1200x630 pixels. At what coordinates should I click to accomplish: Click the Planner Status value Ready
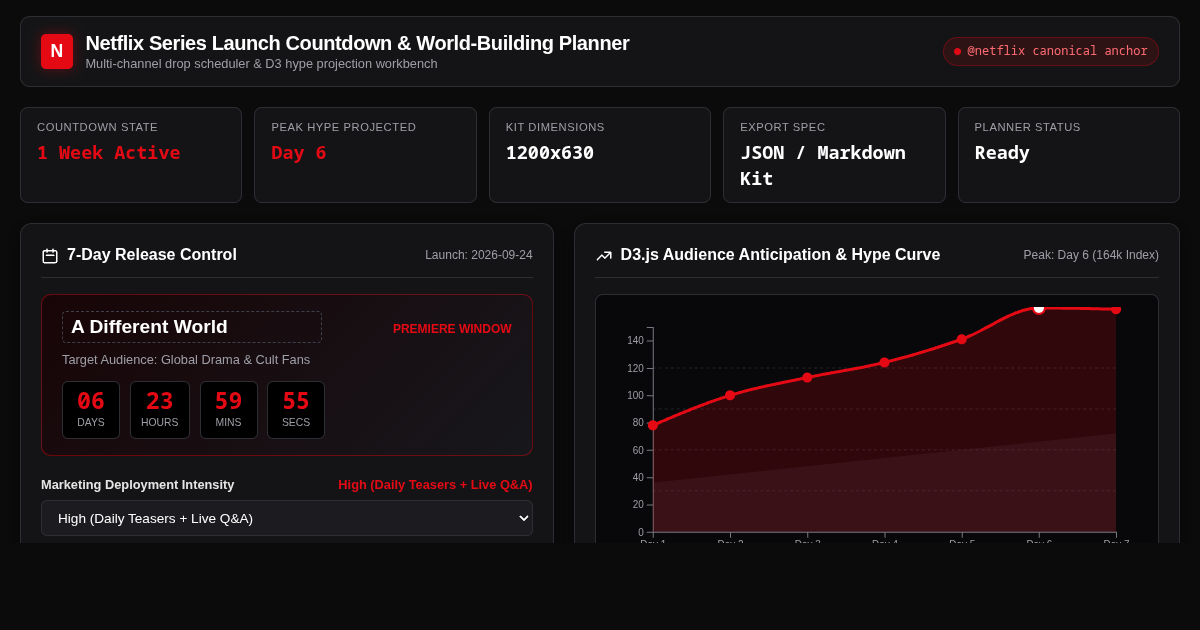tap(1002, 153)
